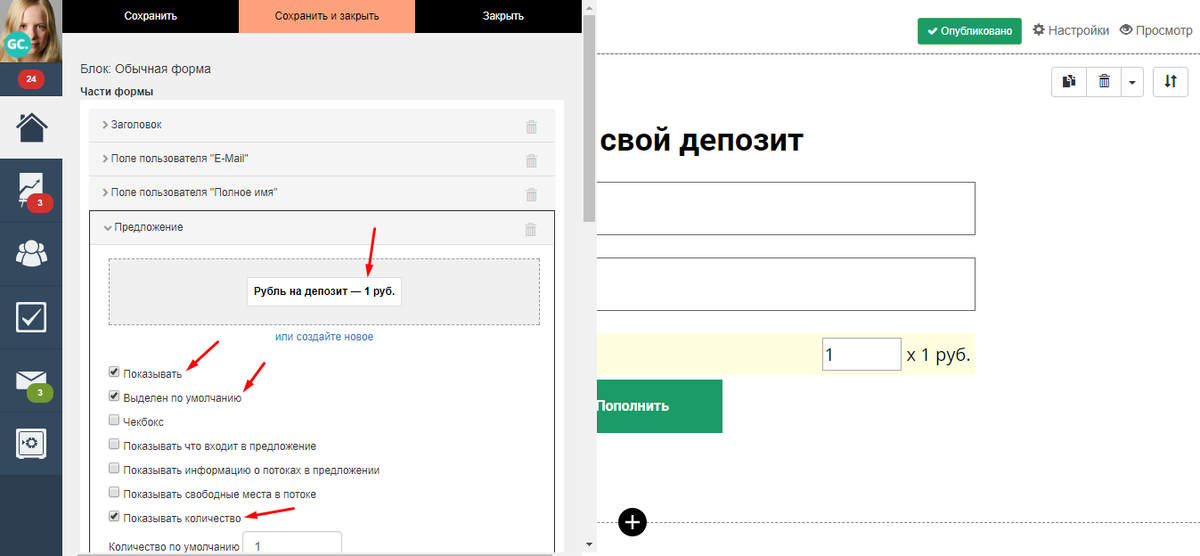Delete the Полное имя field form part
The image size is (1200, 556).
pos(531,194)
